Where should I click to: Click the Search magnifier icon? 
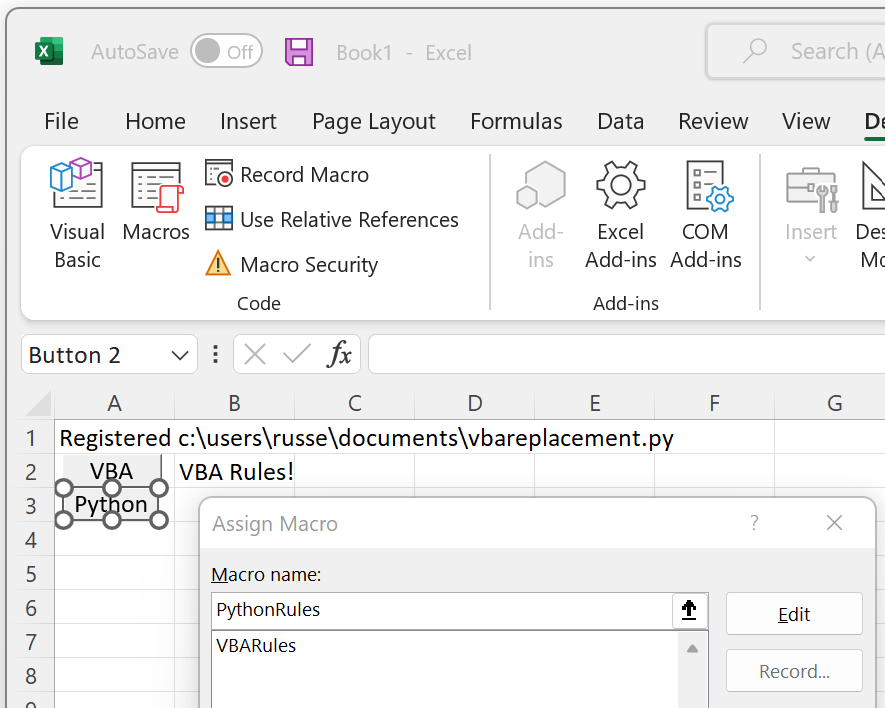[x=755, y=51]
